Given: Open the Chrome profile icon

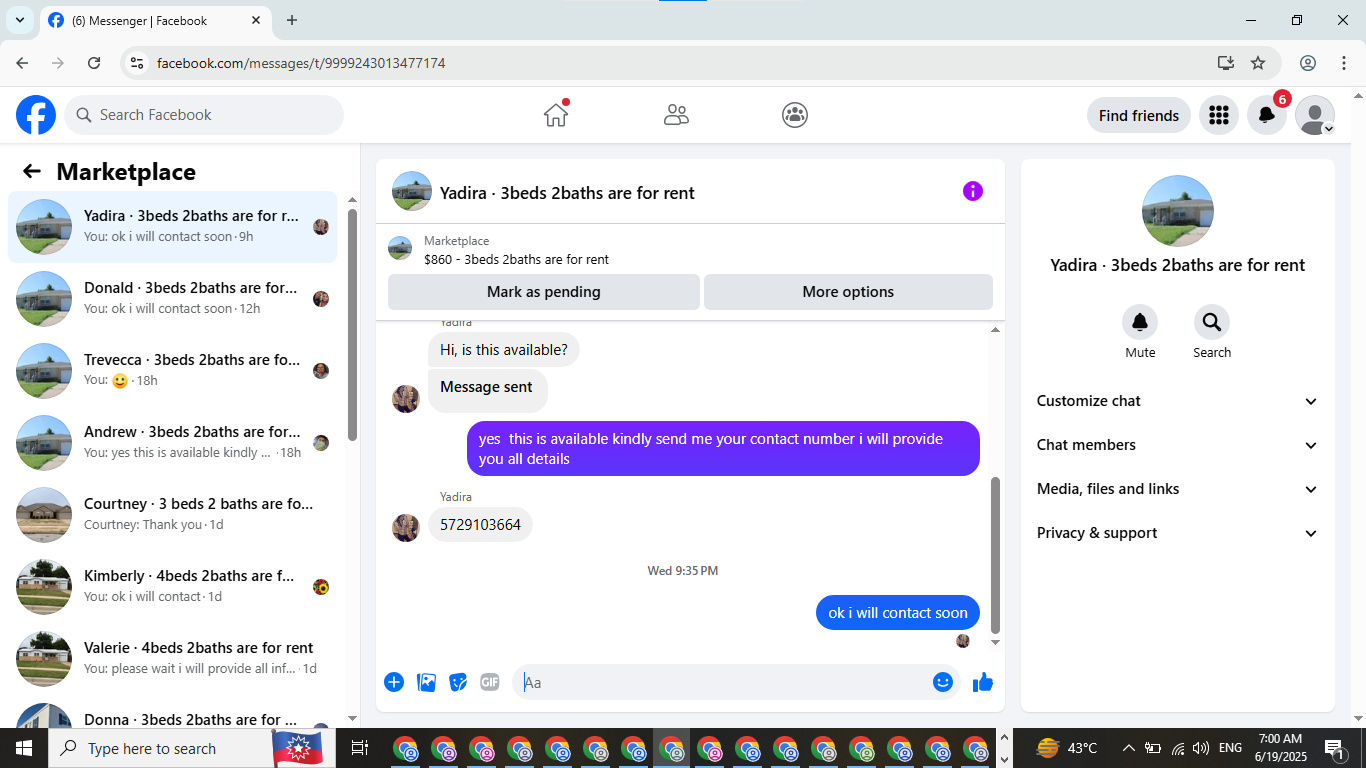Looking at the screenshot, I should [1308, 63].
